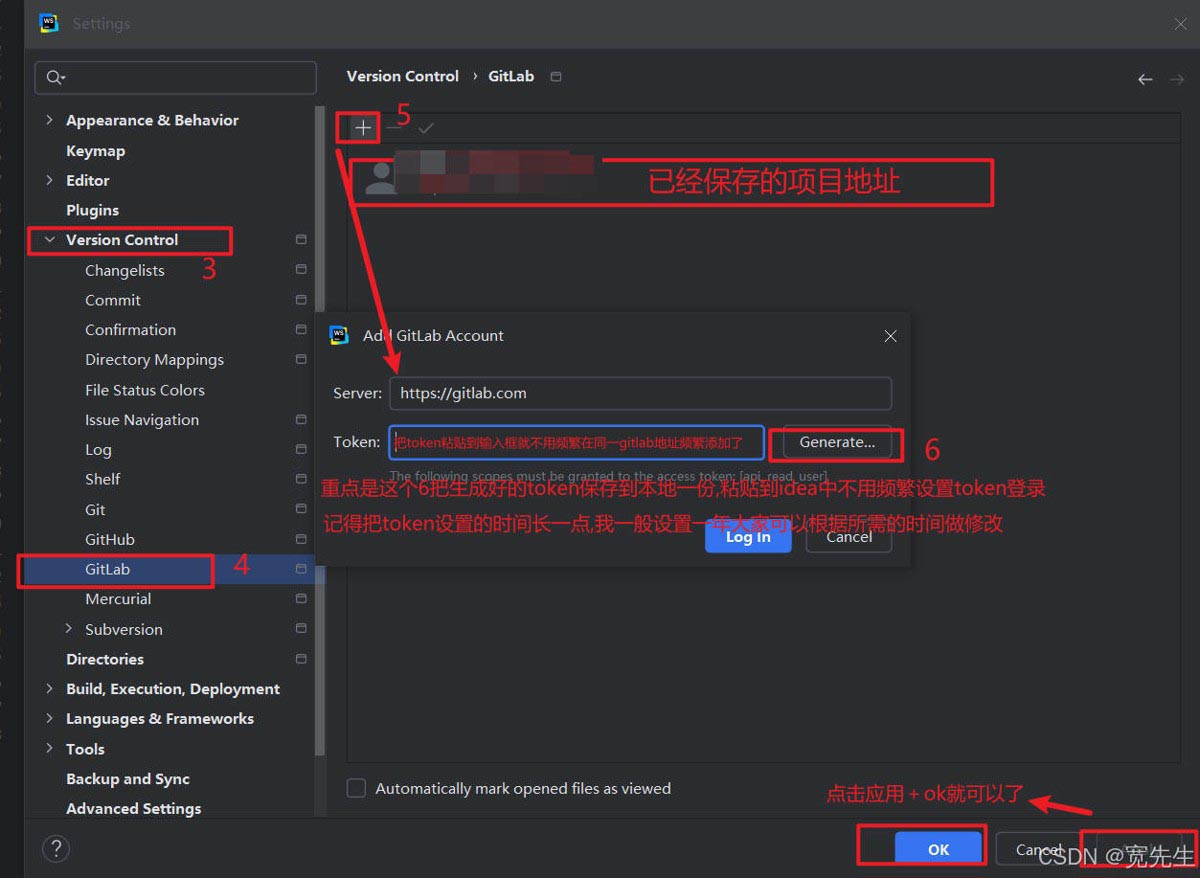
Task: Click the project icon beside Commit row
Action: click(301, 300)
